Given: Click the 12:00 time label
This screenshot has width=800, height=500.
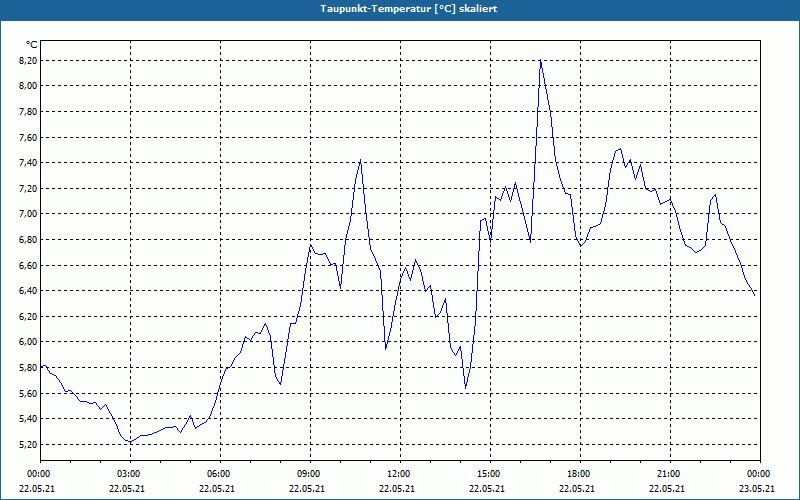Looking at the screenshot, I should click(400, 474).
